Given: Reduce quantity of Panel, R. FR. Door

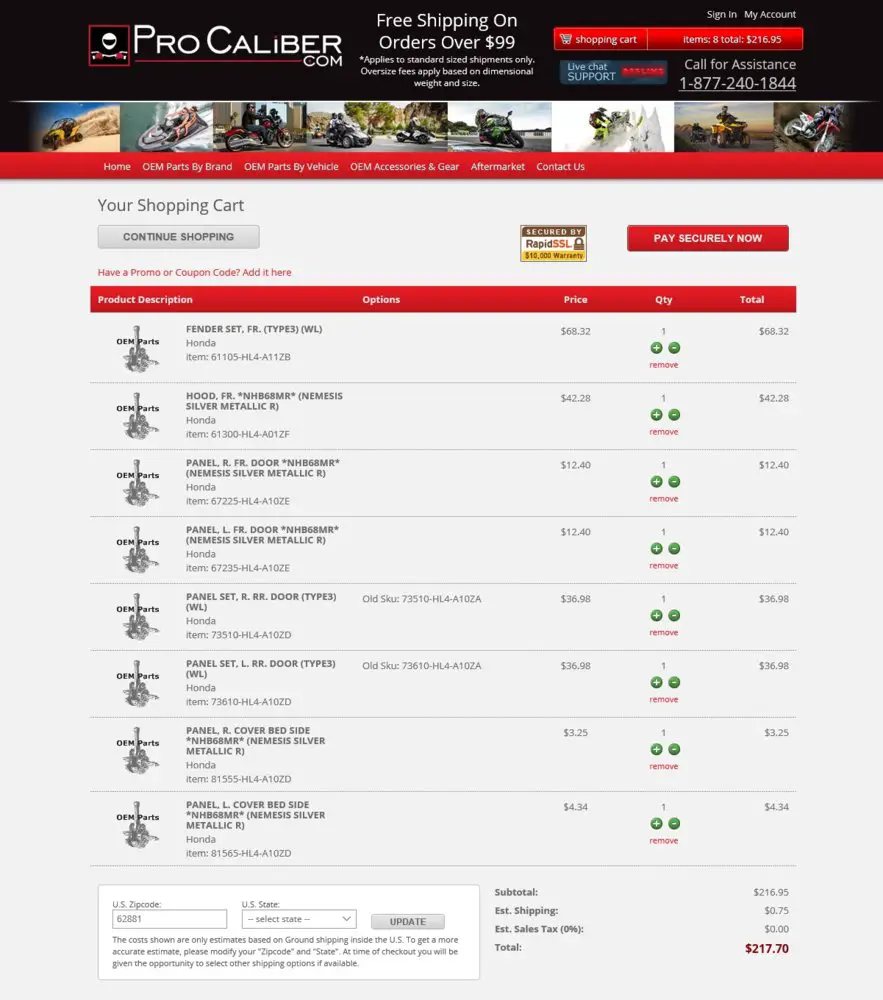Looking at the screenshot, I should (674, 482).
